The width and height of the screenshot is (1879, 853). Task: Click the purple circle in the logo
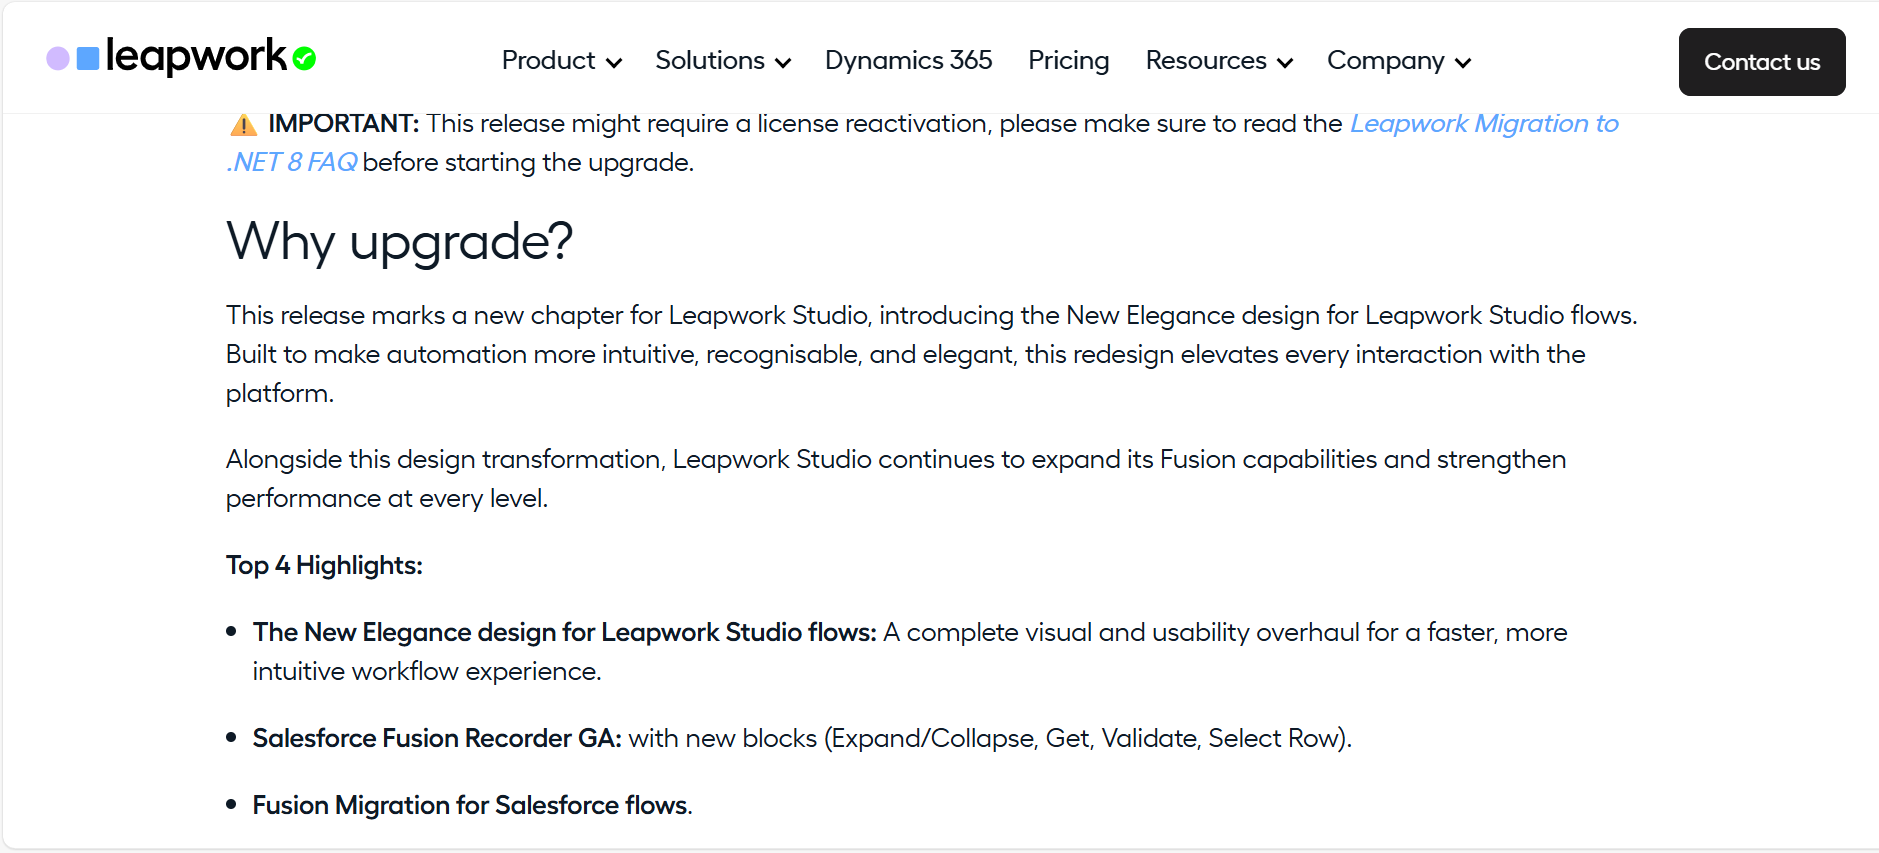point(58,58)
